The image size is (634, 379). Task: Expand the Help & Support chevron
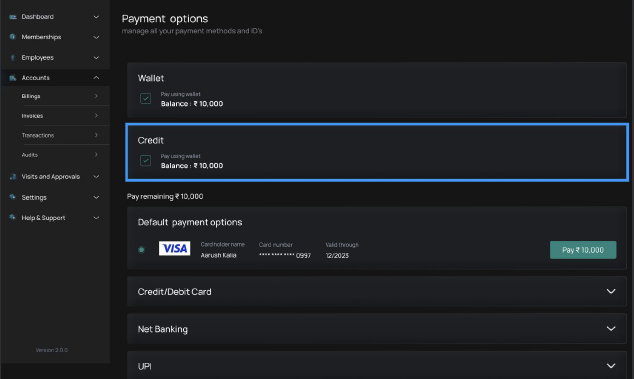[96, 218]
